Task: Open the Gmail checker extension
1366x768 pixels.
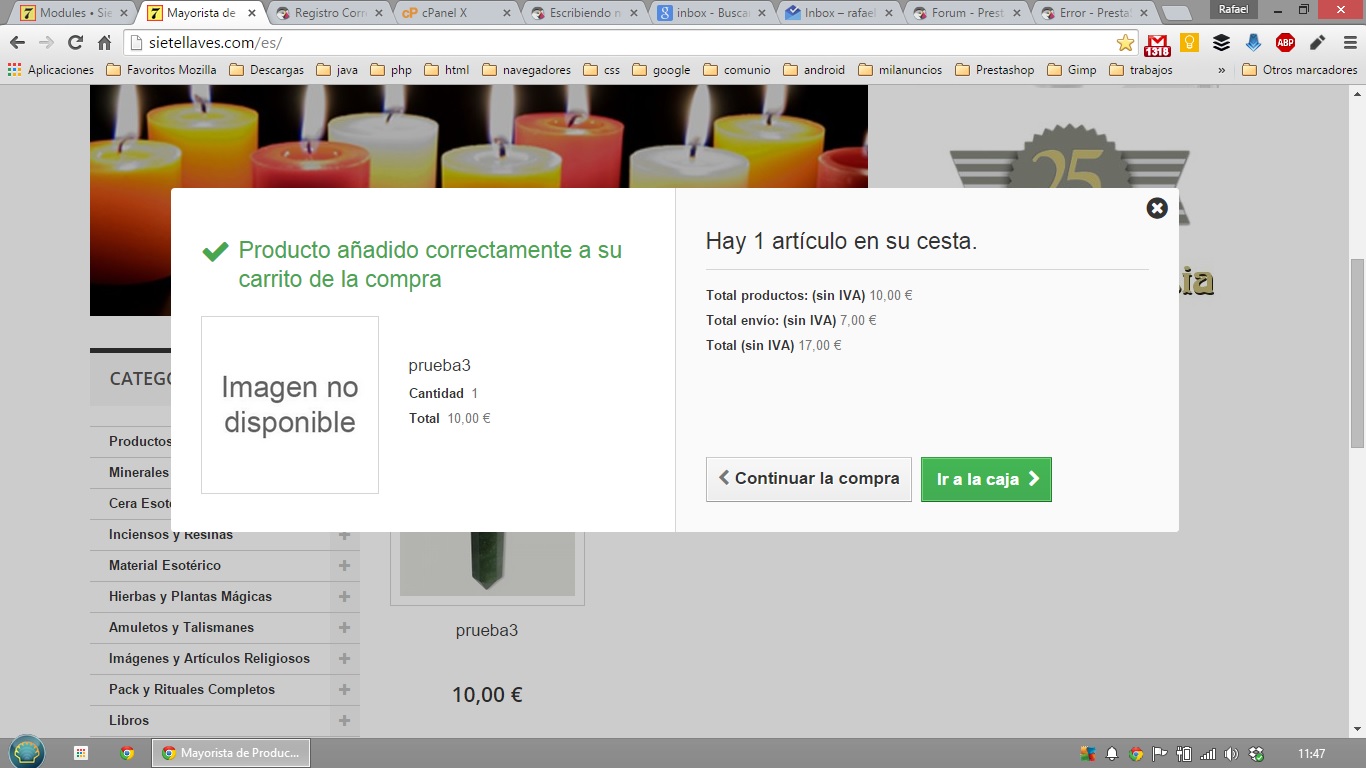Action: 1157,43
